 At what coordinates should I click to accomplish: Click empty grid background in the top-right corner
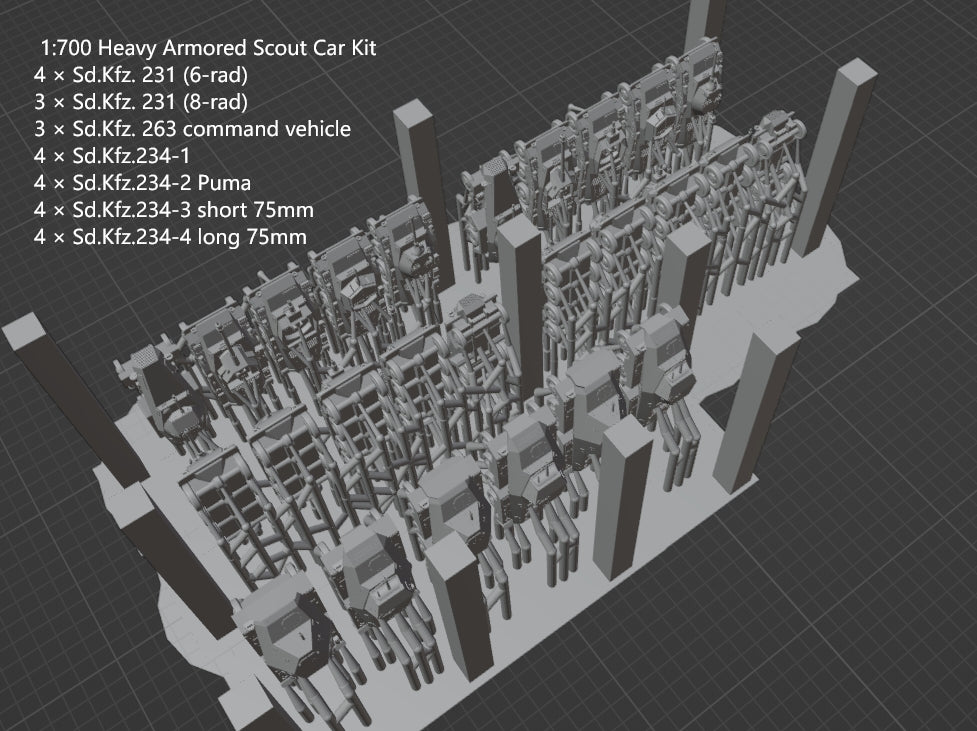920,40
